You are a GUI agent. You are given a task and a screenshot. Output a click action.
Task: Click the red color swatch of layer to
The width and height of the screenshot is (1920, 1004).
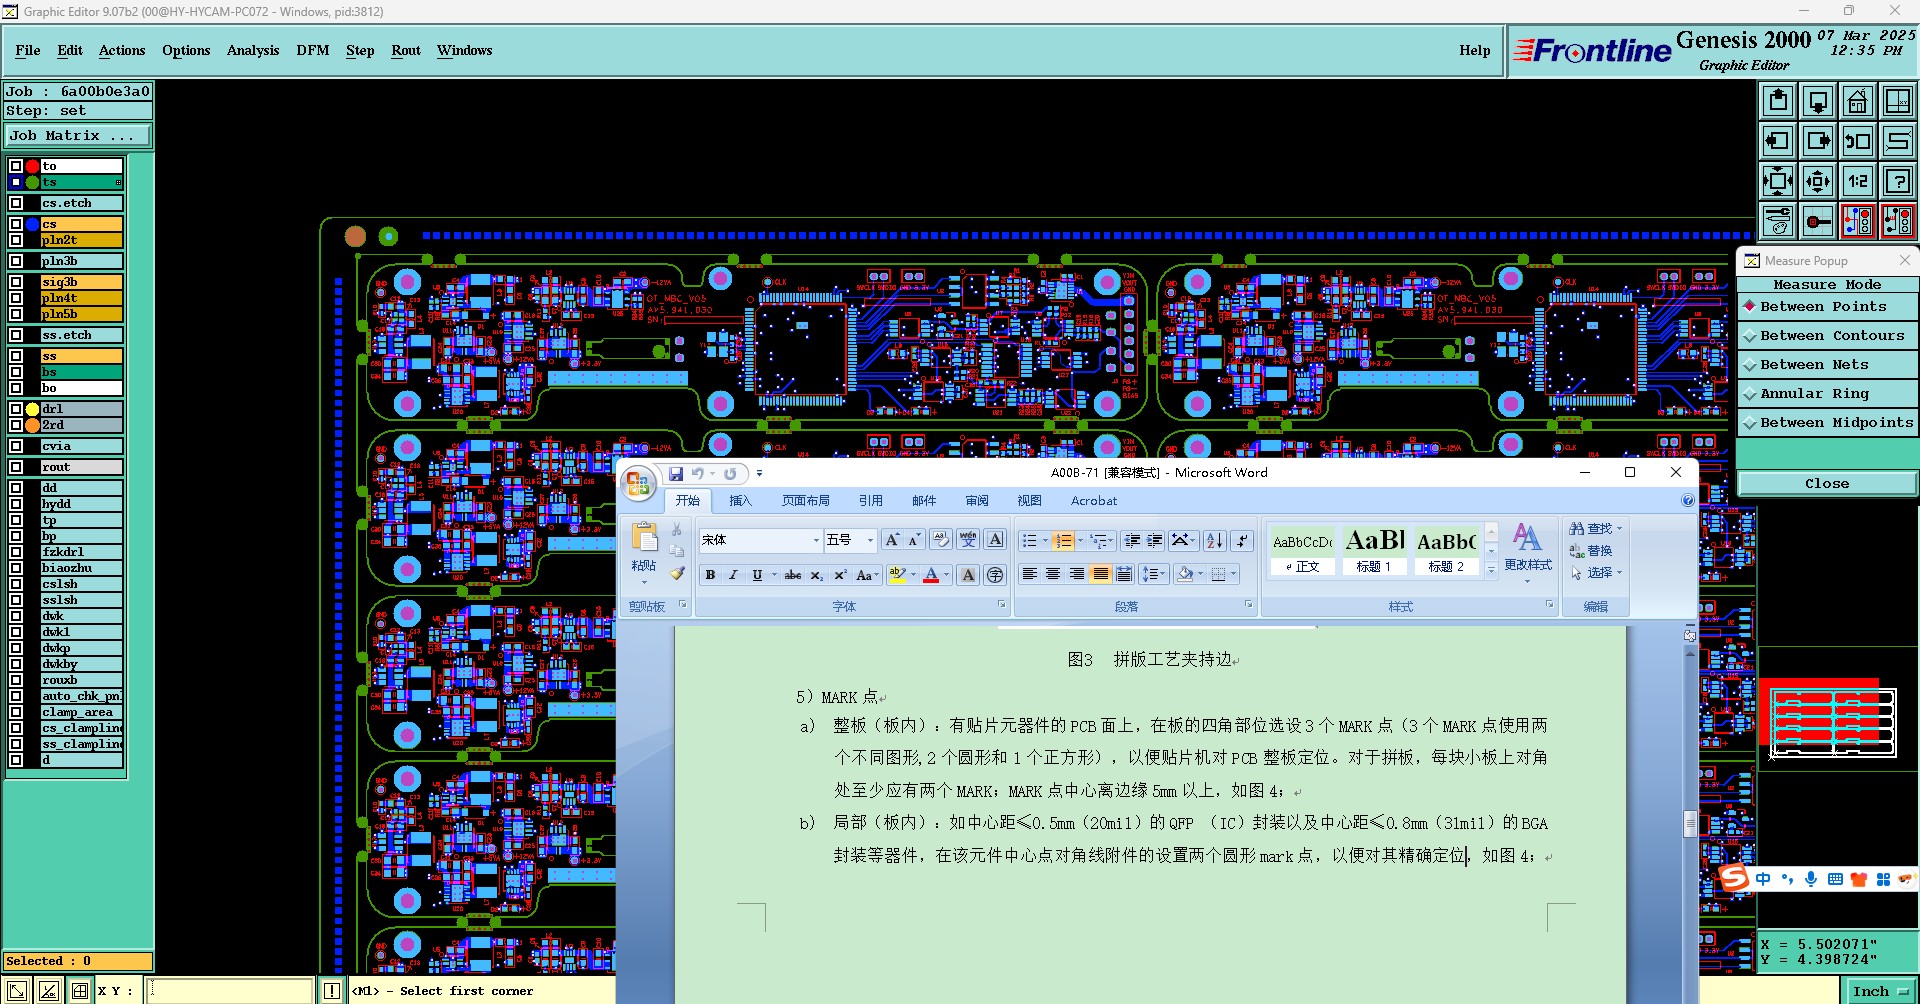(32, 166)
